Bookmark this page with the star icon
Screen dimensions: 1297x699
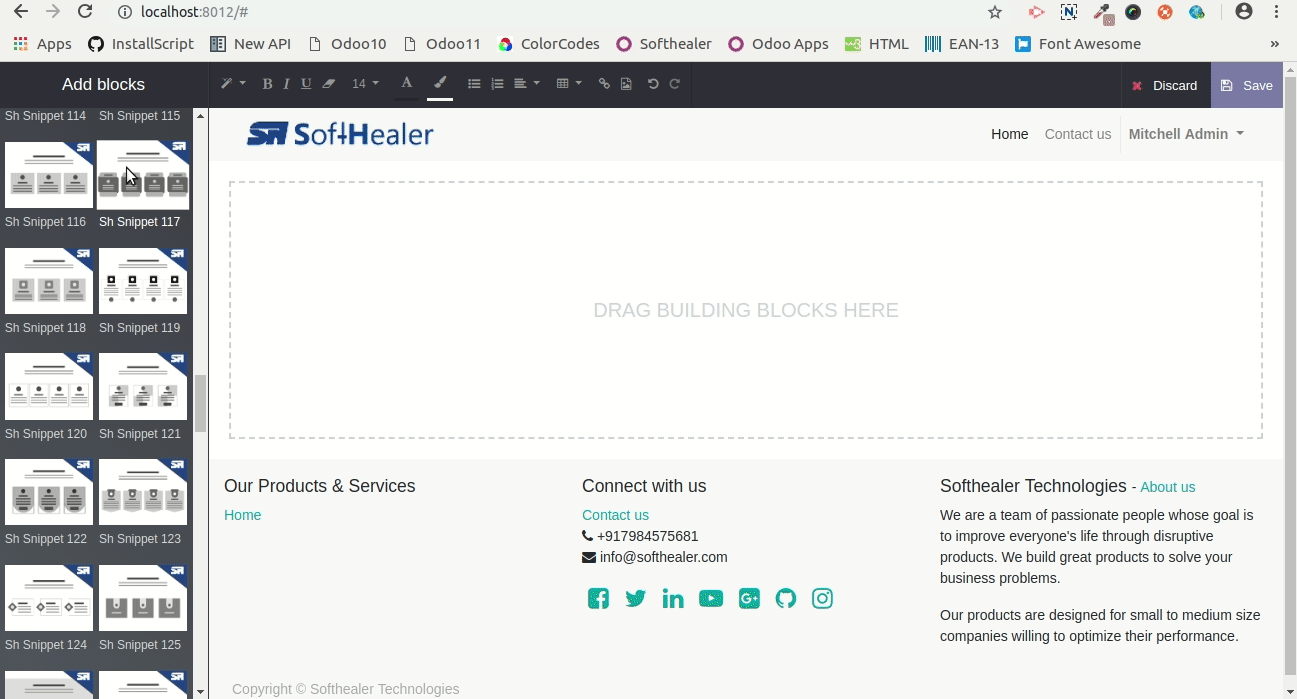point(995,12)
